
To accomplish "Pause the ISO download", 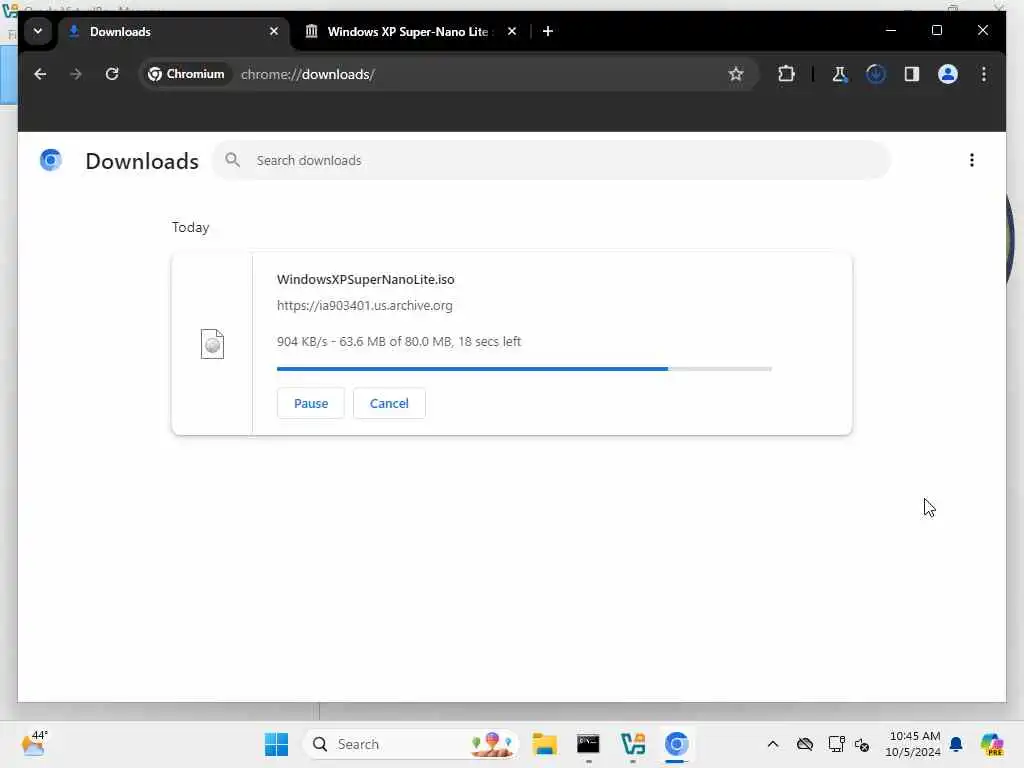I will pos(311,404).
